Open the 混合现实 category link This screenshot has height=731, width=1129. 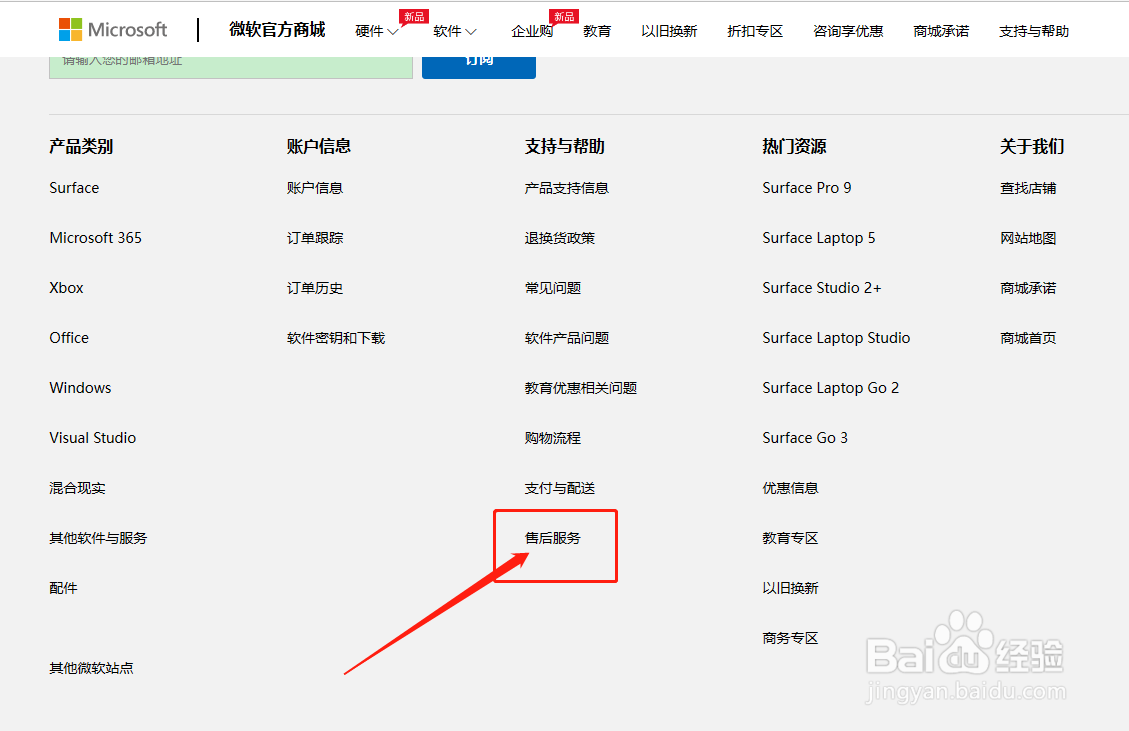click(x=77, y=488)
